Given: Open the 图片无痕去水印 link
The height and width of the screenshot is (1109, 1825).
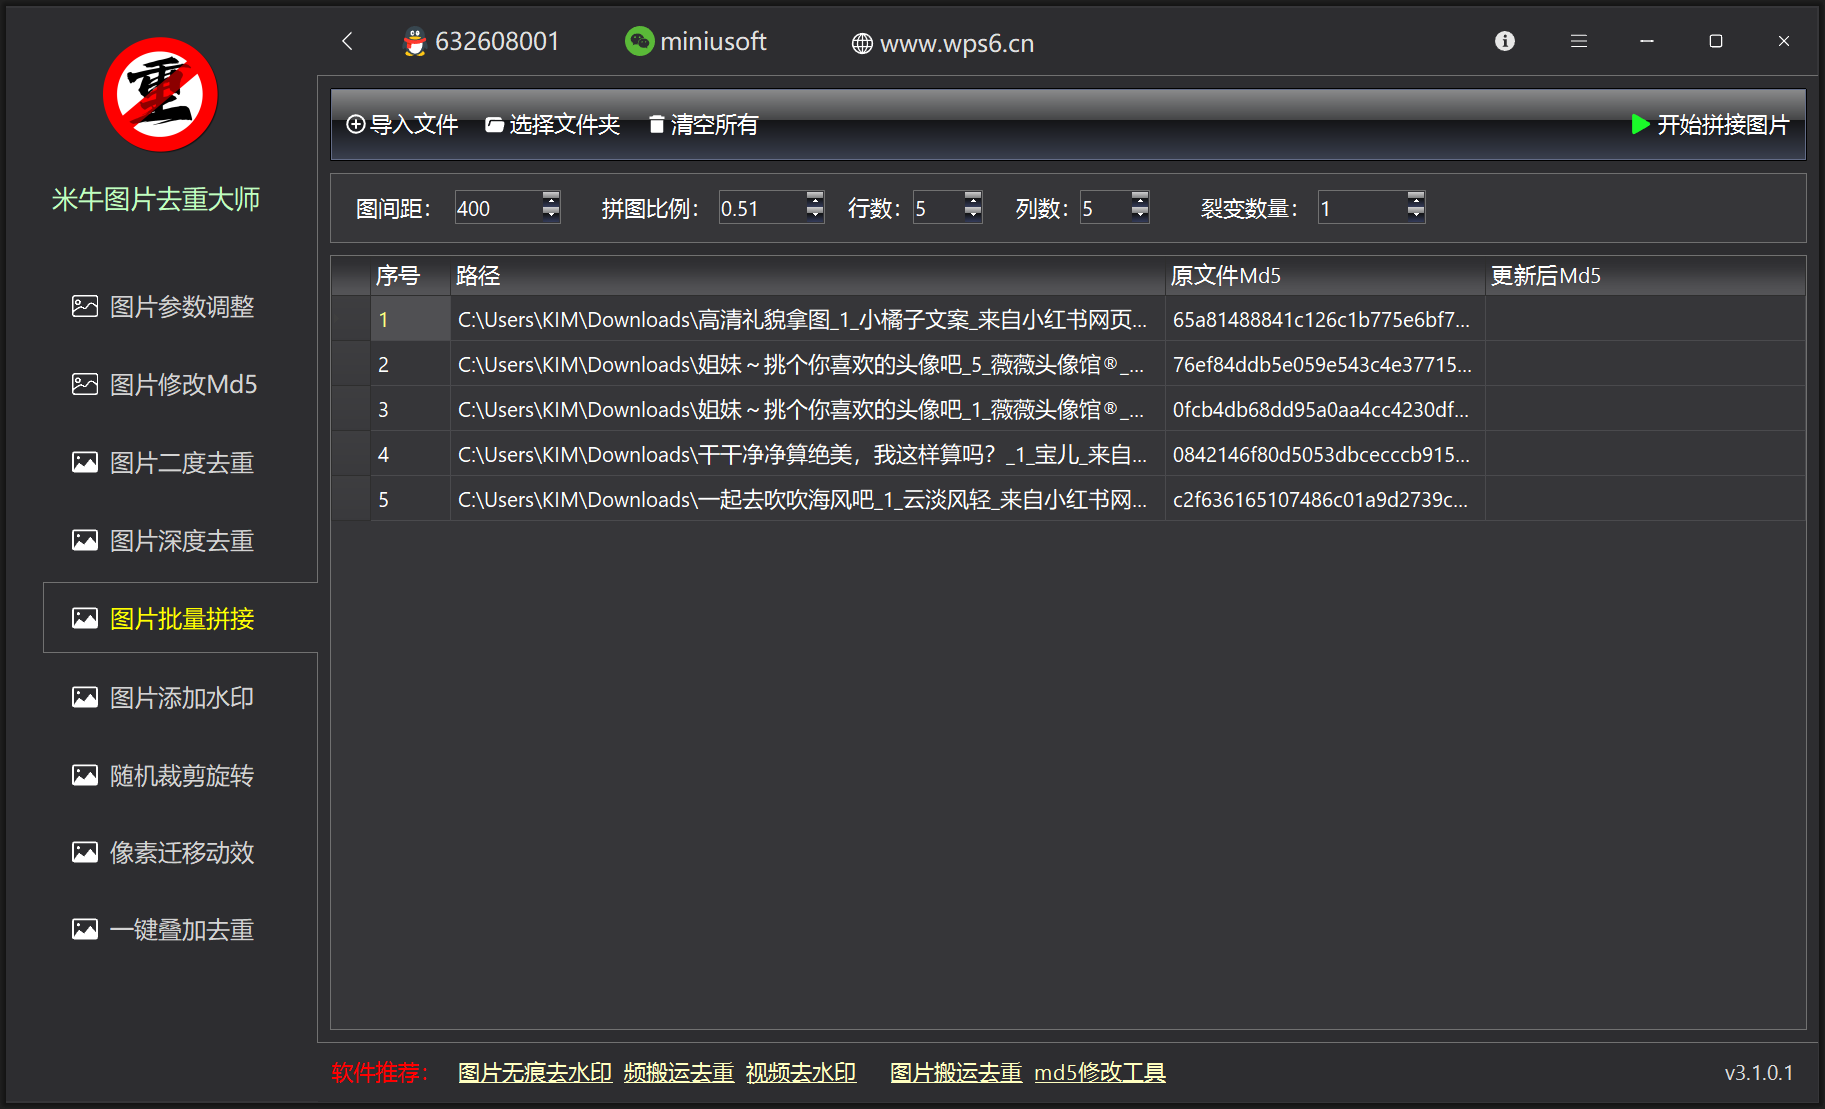Looking at the screenshot, I should coord(535,1073).
